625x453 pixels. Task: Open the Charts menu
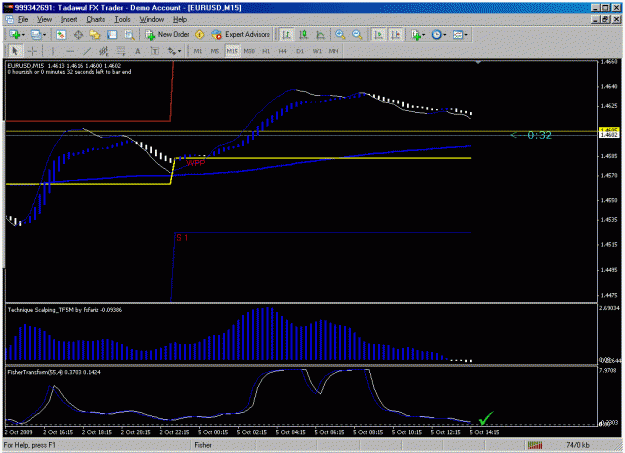click(x=96, y=20)
